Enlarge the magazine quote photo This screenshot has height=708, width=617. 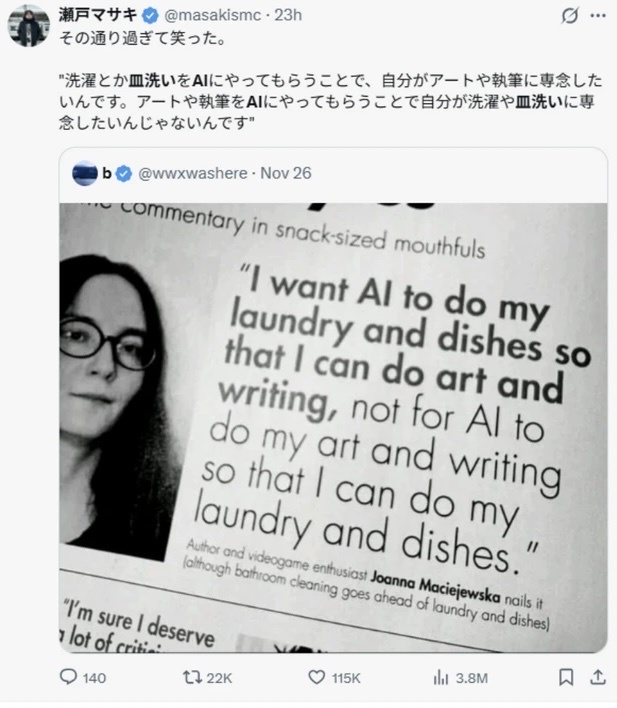(333, 428)
